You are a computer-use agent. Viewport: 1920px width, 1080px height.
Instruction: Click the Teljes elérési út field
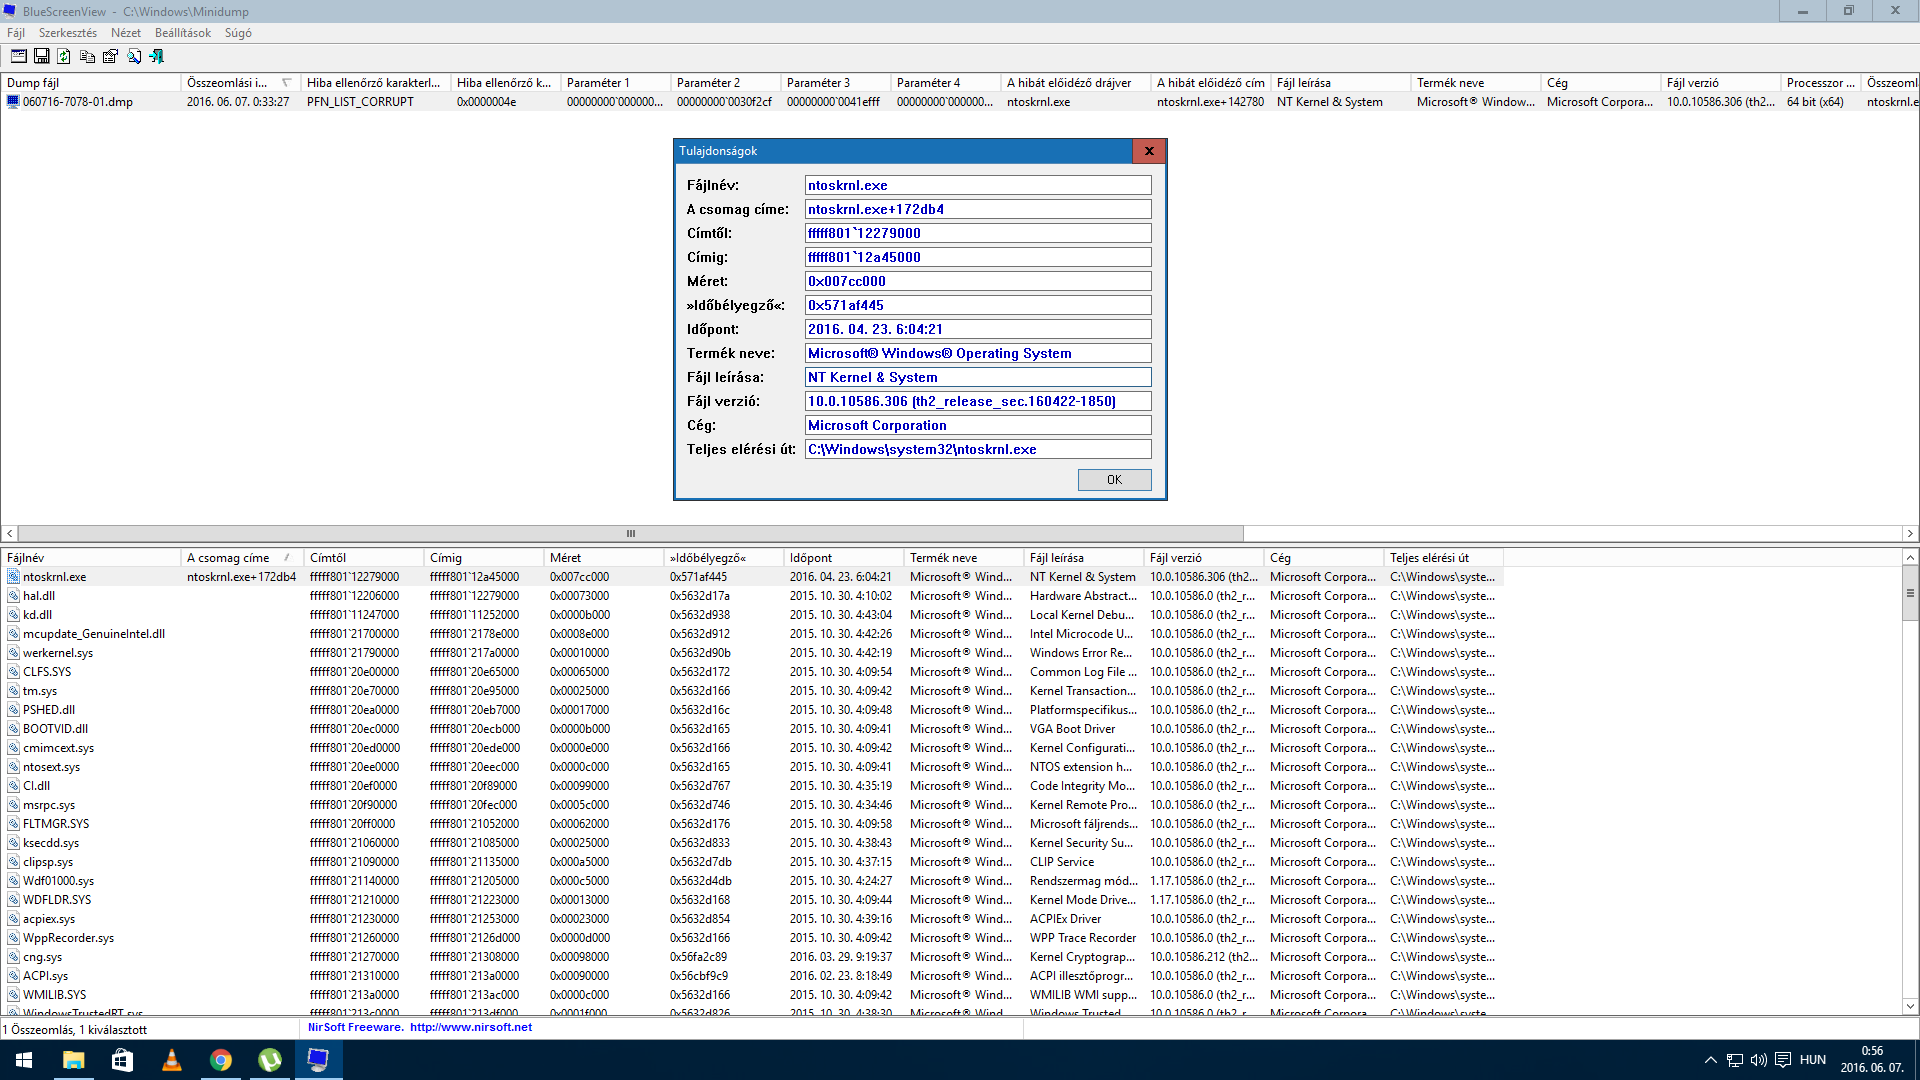click(x=977, y=449)
